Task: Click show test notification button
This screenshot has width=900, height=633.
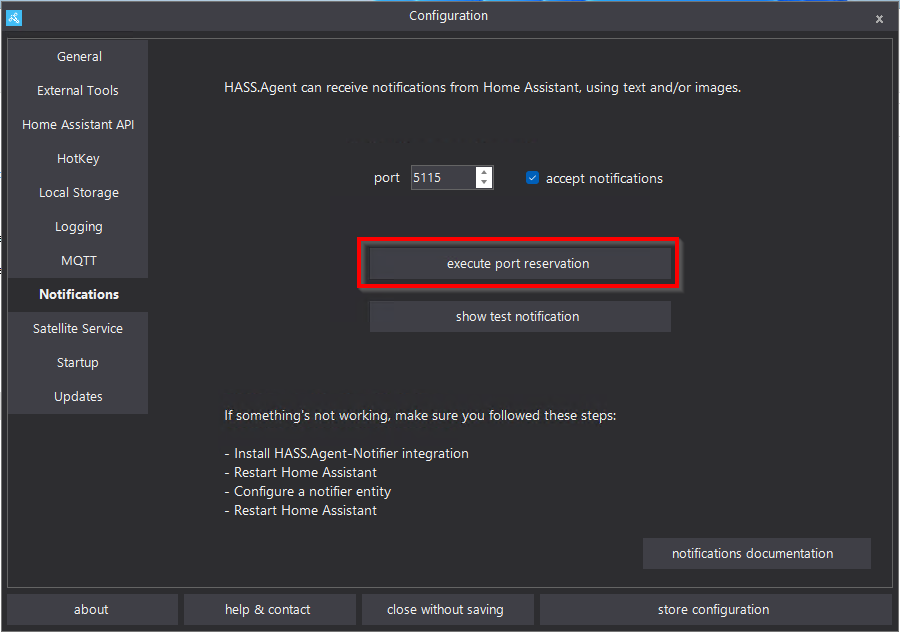Action: tap(520, 316)
